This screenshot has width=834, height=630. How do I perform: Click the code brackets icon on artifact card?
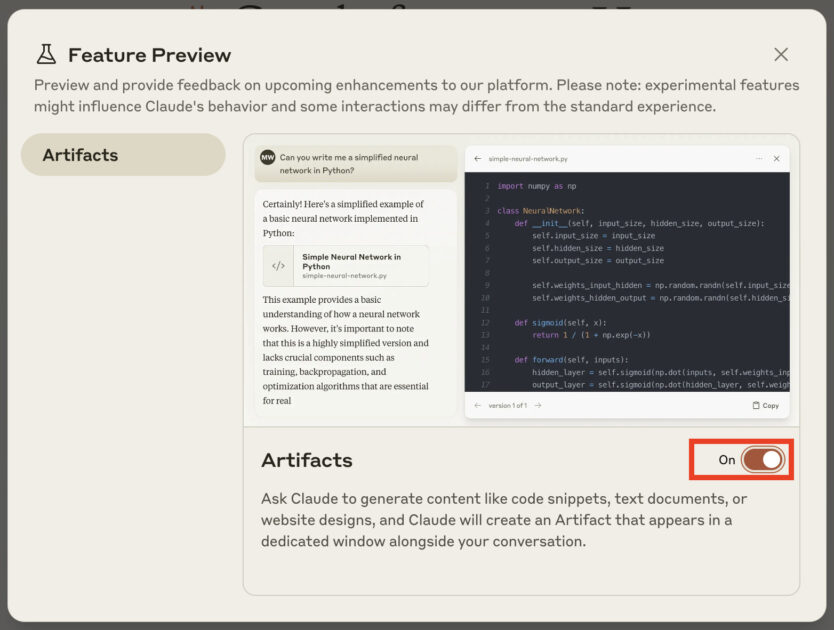pos(278,266)
